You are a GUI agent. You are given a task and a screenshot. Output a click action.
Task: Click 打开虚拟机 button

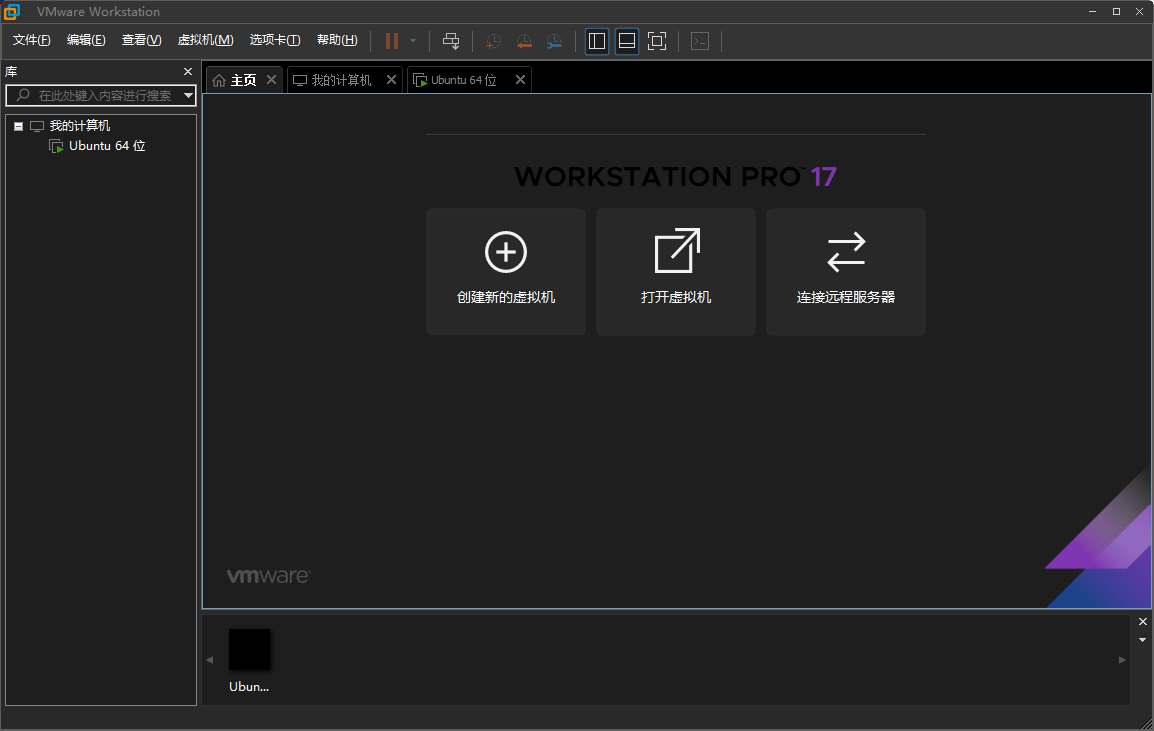click(676, 272)
